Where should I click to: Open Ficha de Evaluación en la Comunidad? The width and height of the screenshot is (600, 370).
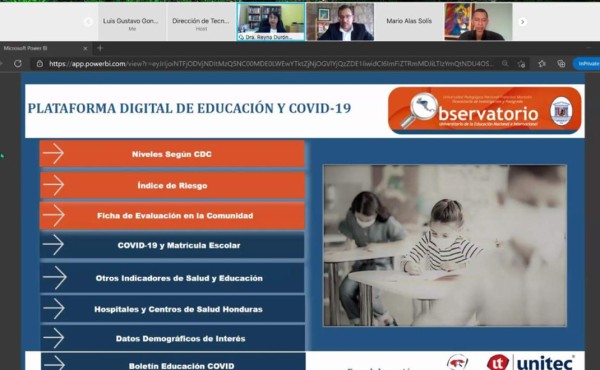point(172,215)
